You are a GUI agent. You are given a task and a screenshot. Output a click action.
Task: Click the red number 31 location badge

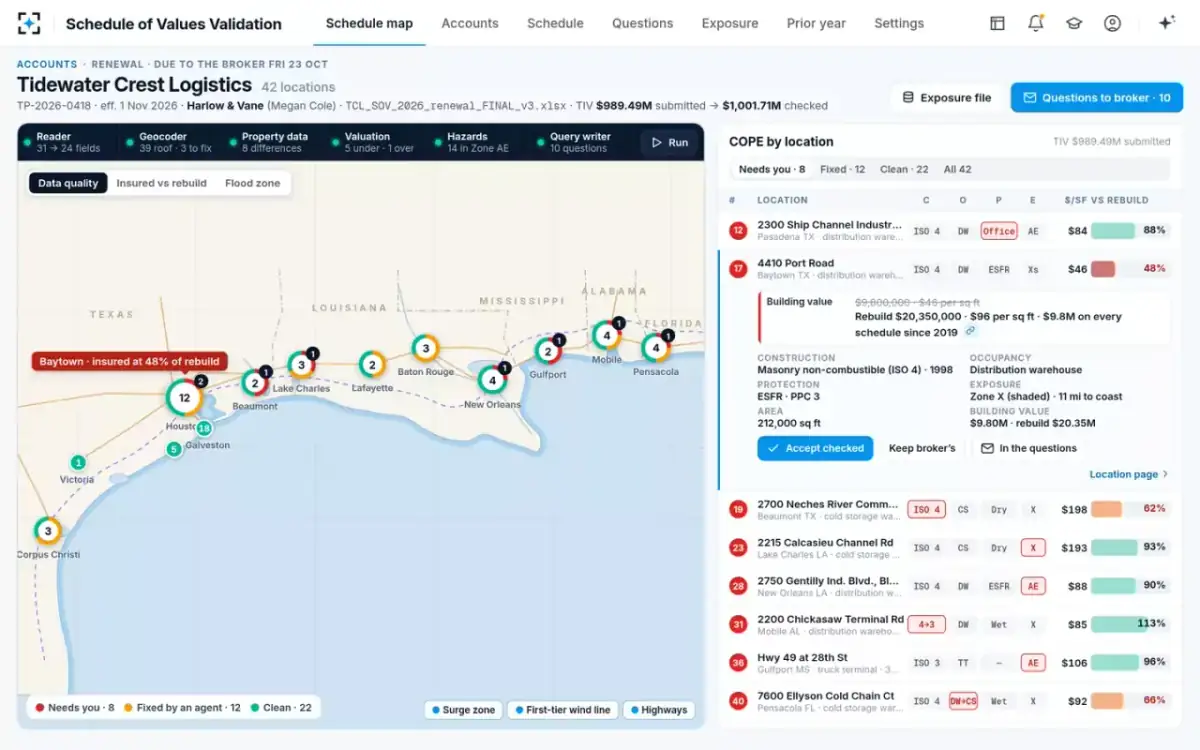click(x=738, y=625)
